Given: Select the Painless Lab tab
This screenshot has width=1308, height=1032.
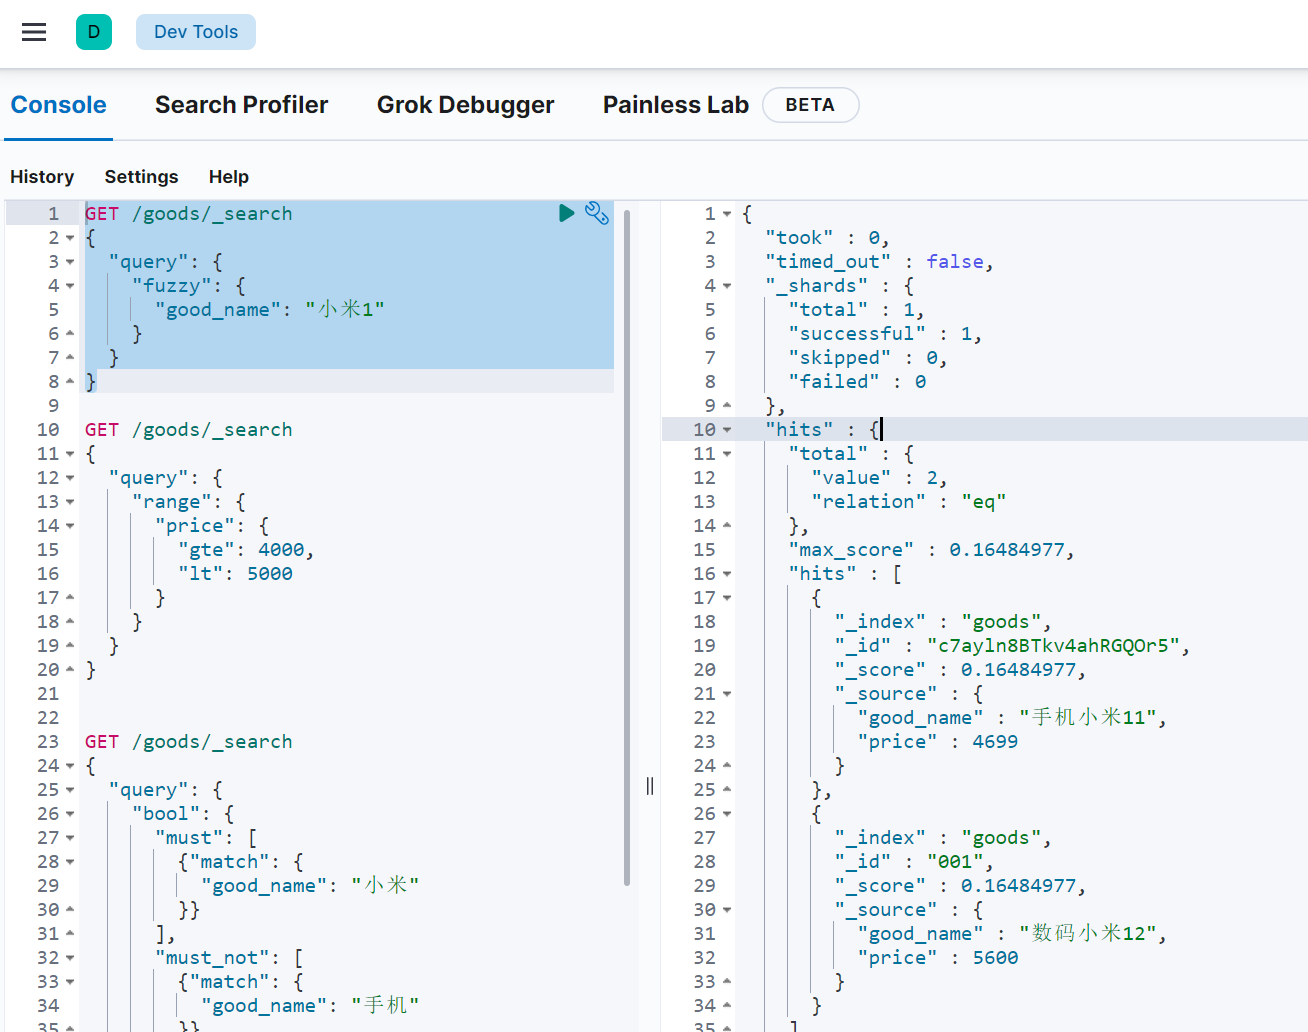Looking at the screenshot, I should (675, 105).
